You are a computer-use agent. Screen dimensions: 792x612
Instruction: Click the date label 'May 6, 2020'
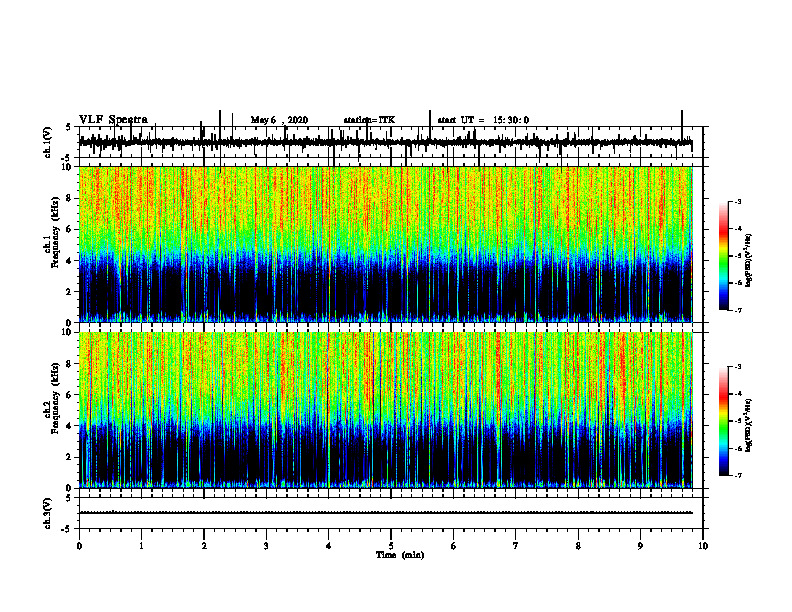tap(279, 120)
